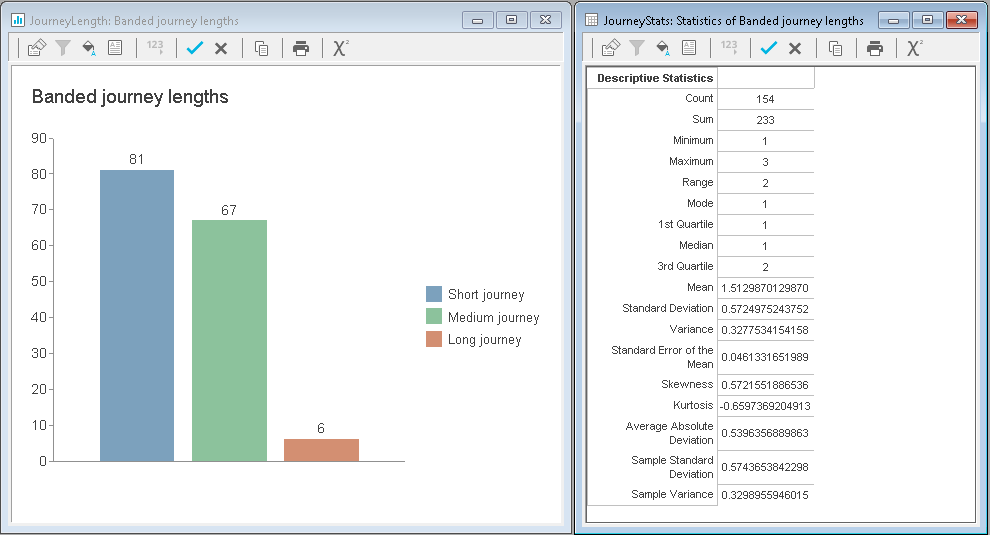Image resolution: width=990 pixels, height=535 pixels.
Task: Select the green Medium journey bar
Action: [229, 340]
